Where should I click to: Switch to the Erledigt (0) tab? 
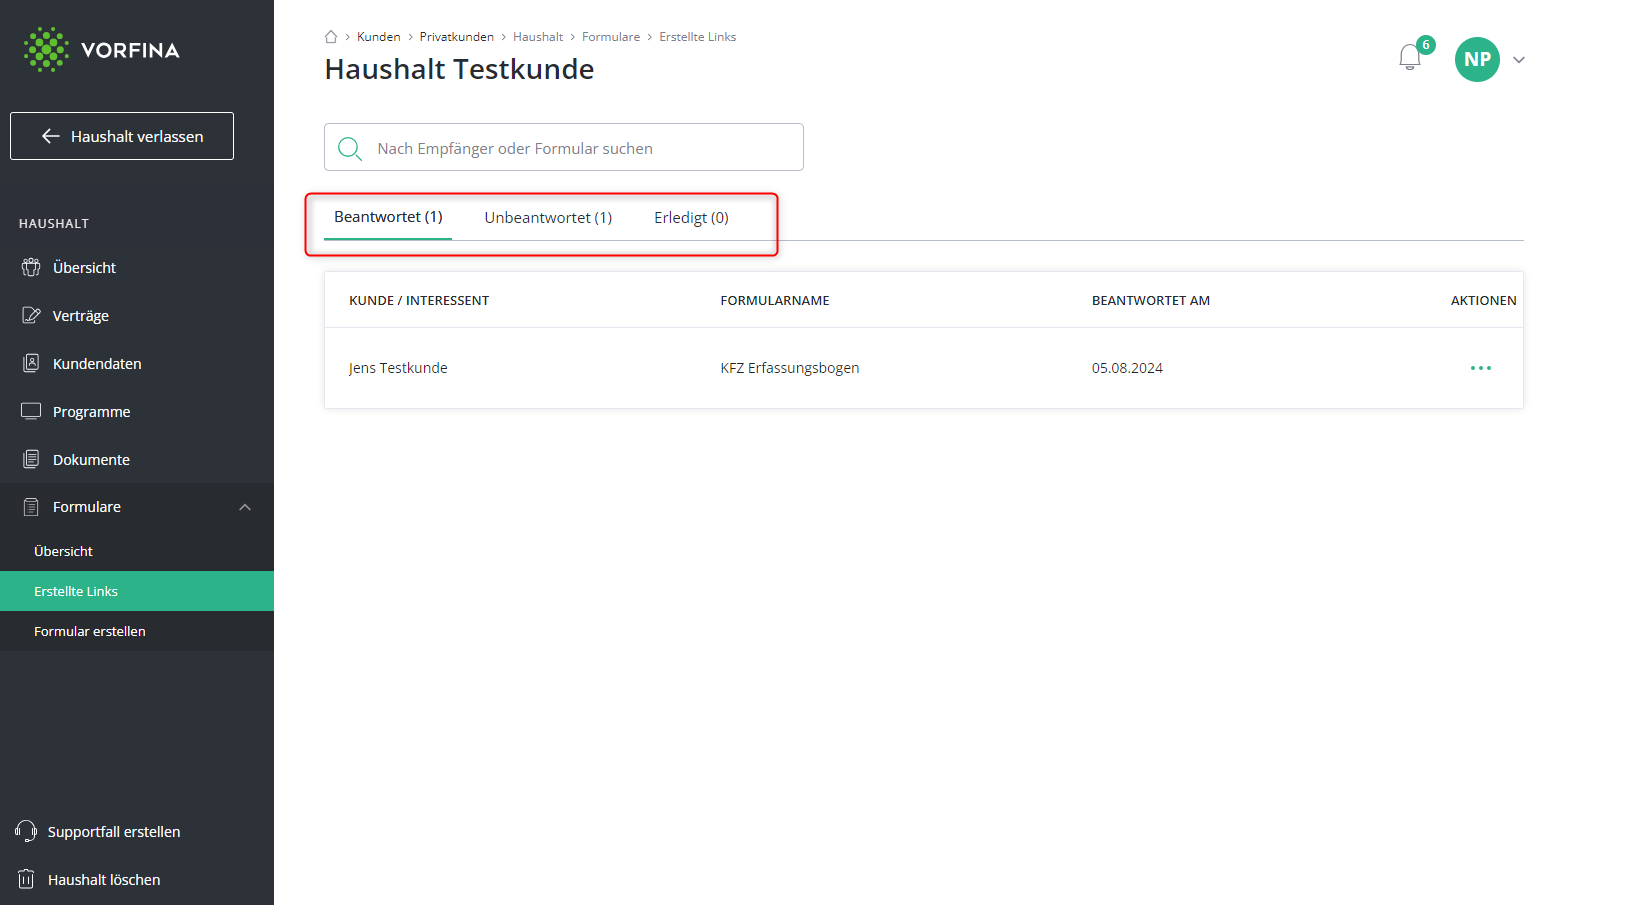tap(691, 218)
